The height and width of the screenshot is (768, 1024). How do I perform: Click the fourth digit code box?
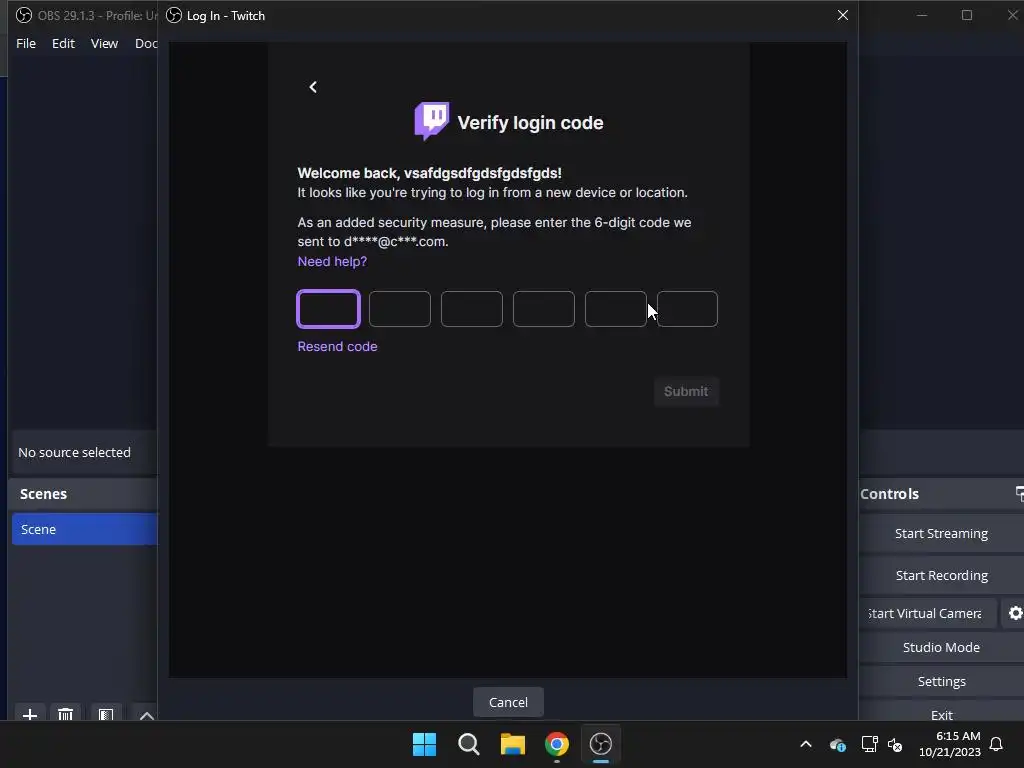(543, 309)
